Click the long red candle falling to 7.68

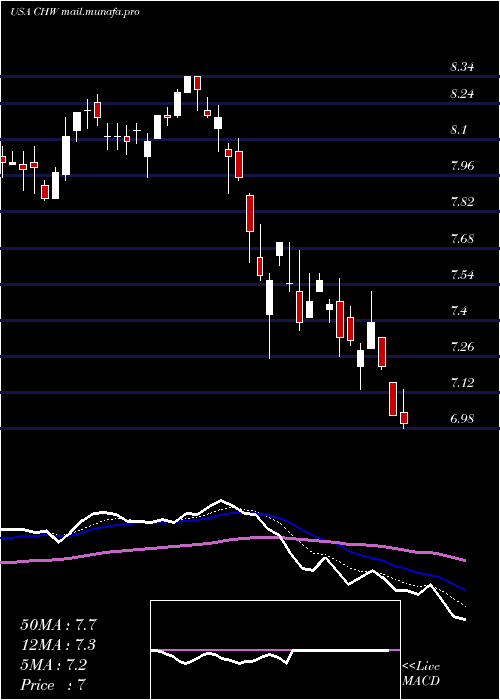click(250, 213)
